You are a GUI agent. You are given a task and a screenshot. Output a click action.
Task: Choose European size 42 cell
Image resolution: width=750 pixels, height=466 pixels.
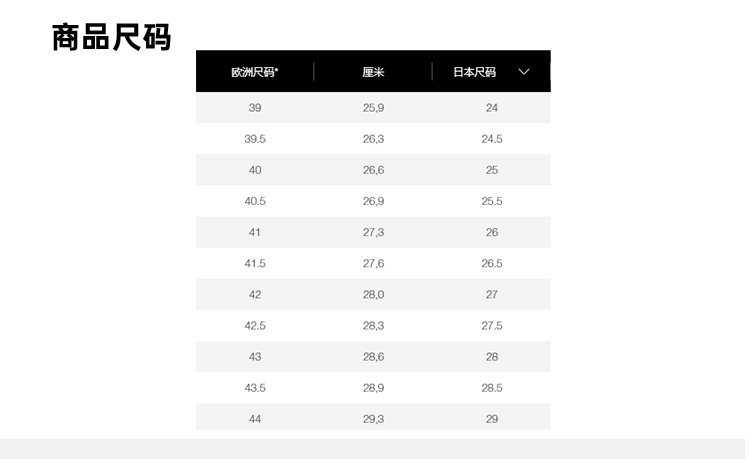pyautogui.click(x=255, y=294)
